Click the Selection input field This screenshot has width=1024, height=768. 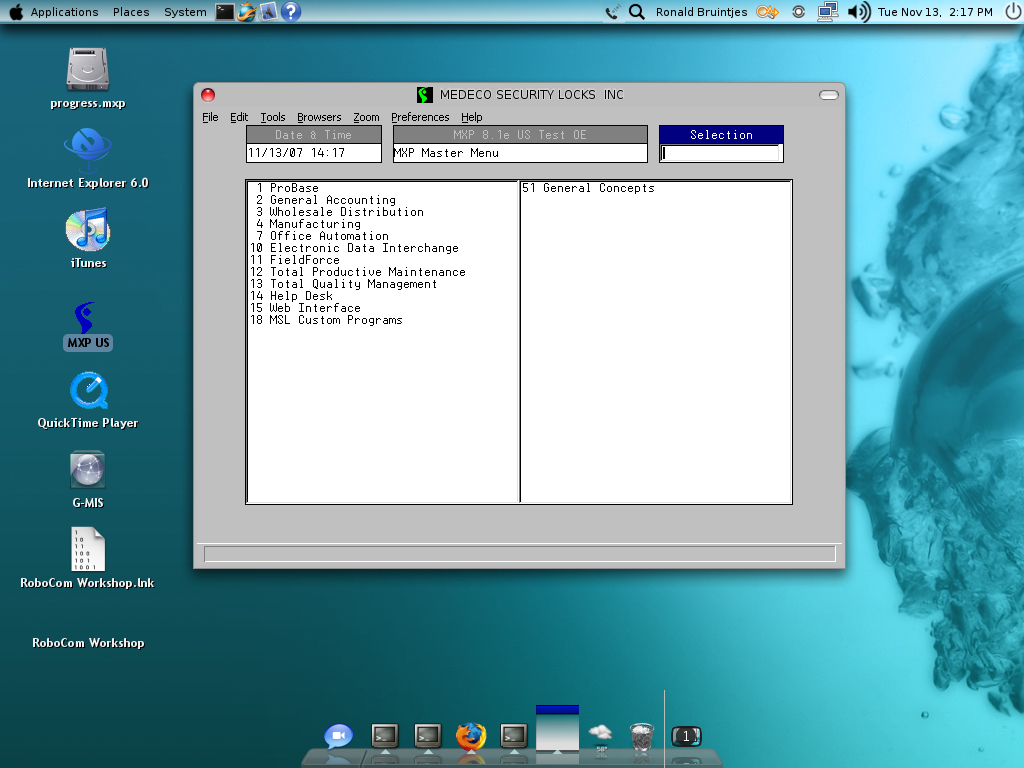point(720,153)
